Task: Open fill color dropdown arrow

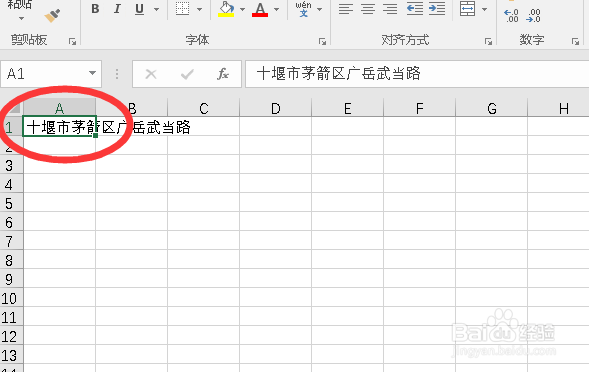Action: pyautogui.click(x=242, y=9)
